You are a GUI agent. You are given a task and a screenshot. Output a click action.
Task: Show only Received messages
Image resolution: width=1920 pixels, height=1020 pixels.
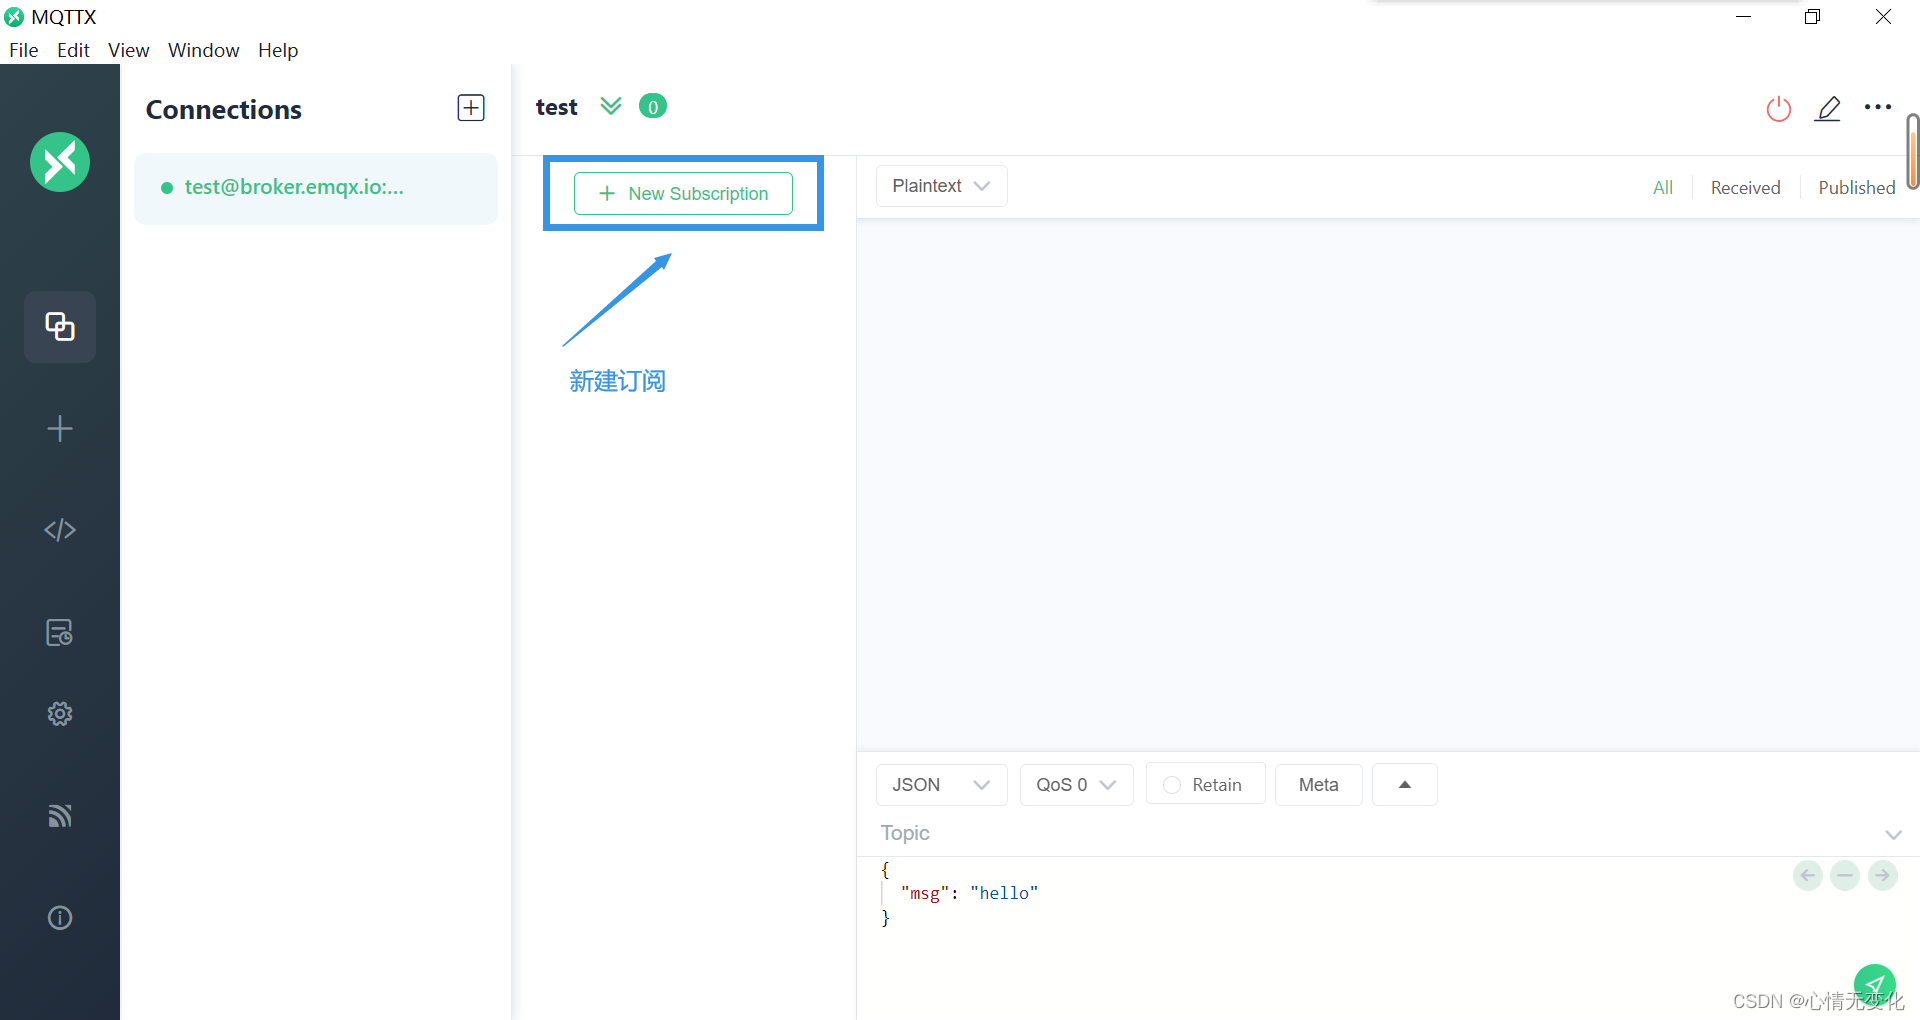pos(1746,187)
